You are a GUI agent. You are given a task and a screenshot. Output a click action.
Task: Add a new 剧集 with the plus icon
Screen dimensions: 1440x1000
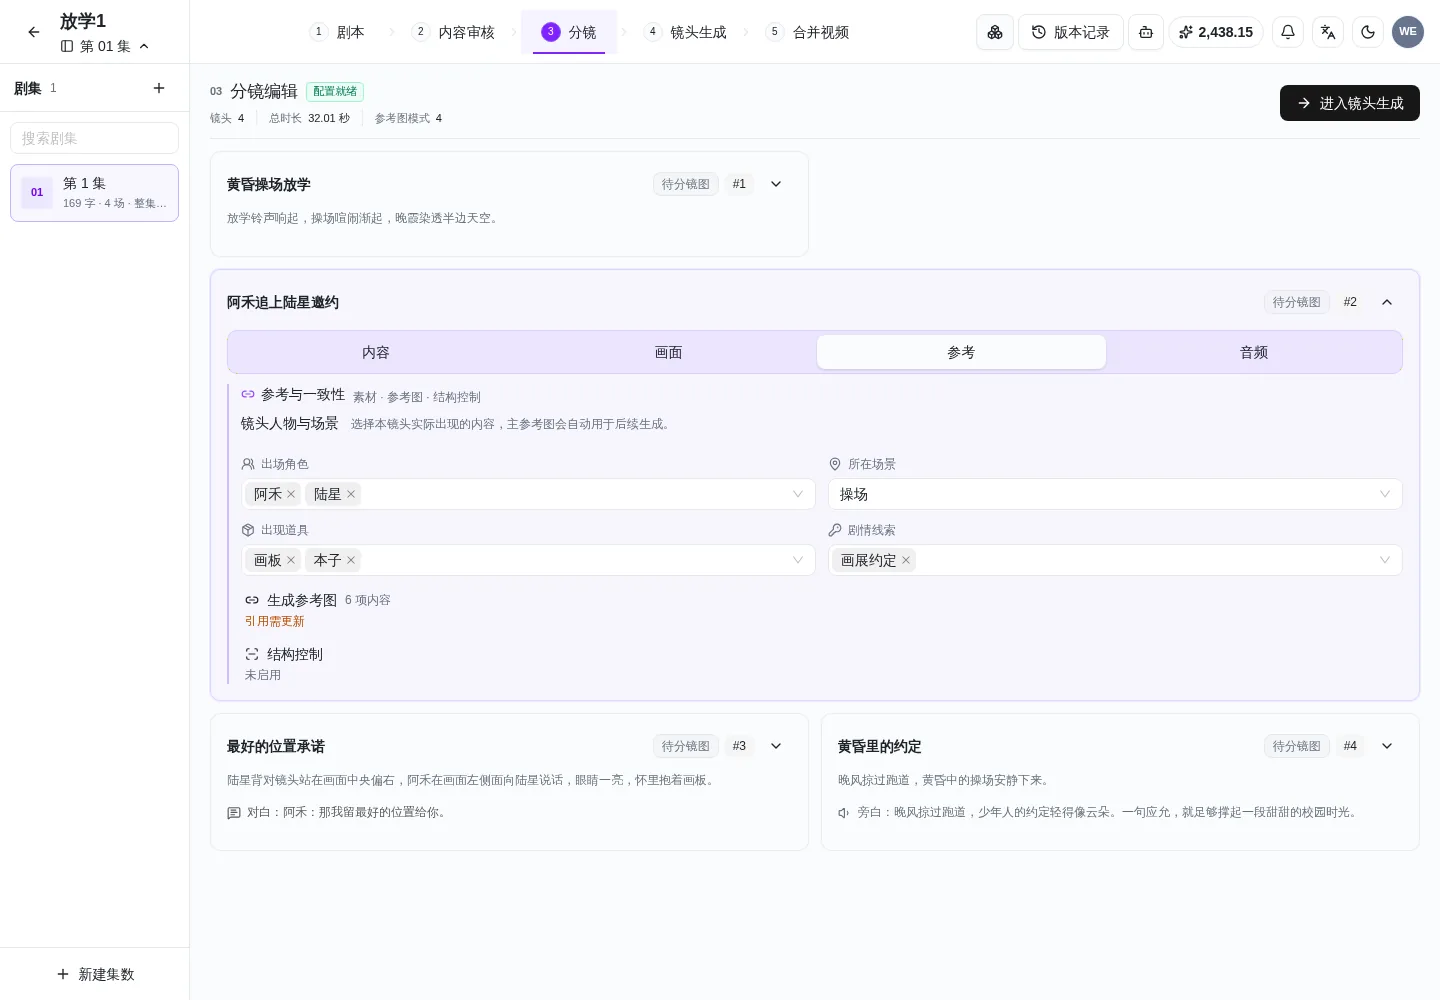(x=159, y=88)
